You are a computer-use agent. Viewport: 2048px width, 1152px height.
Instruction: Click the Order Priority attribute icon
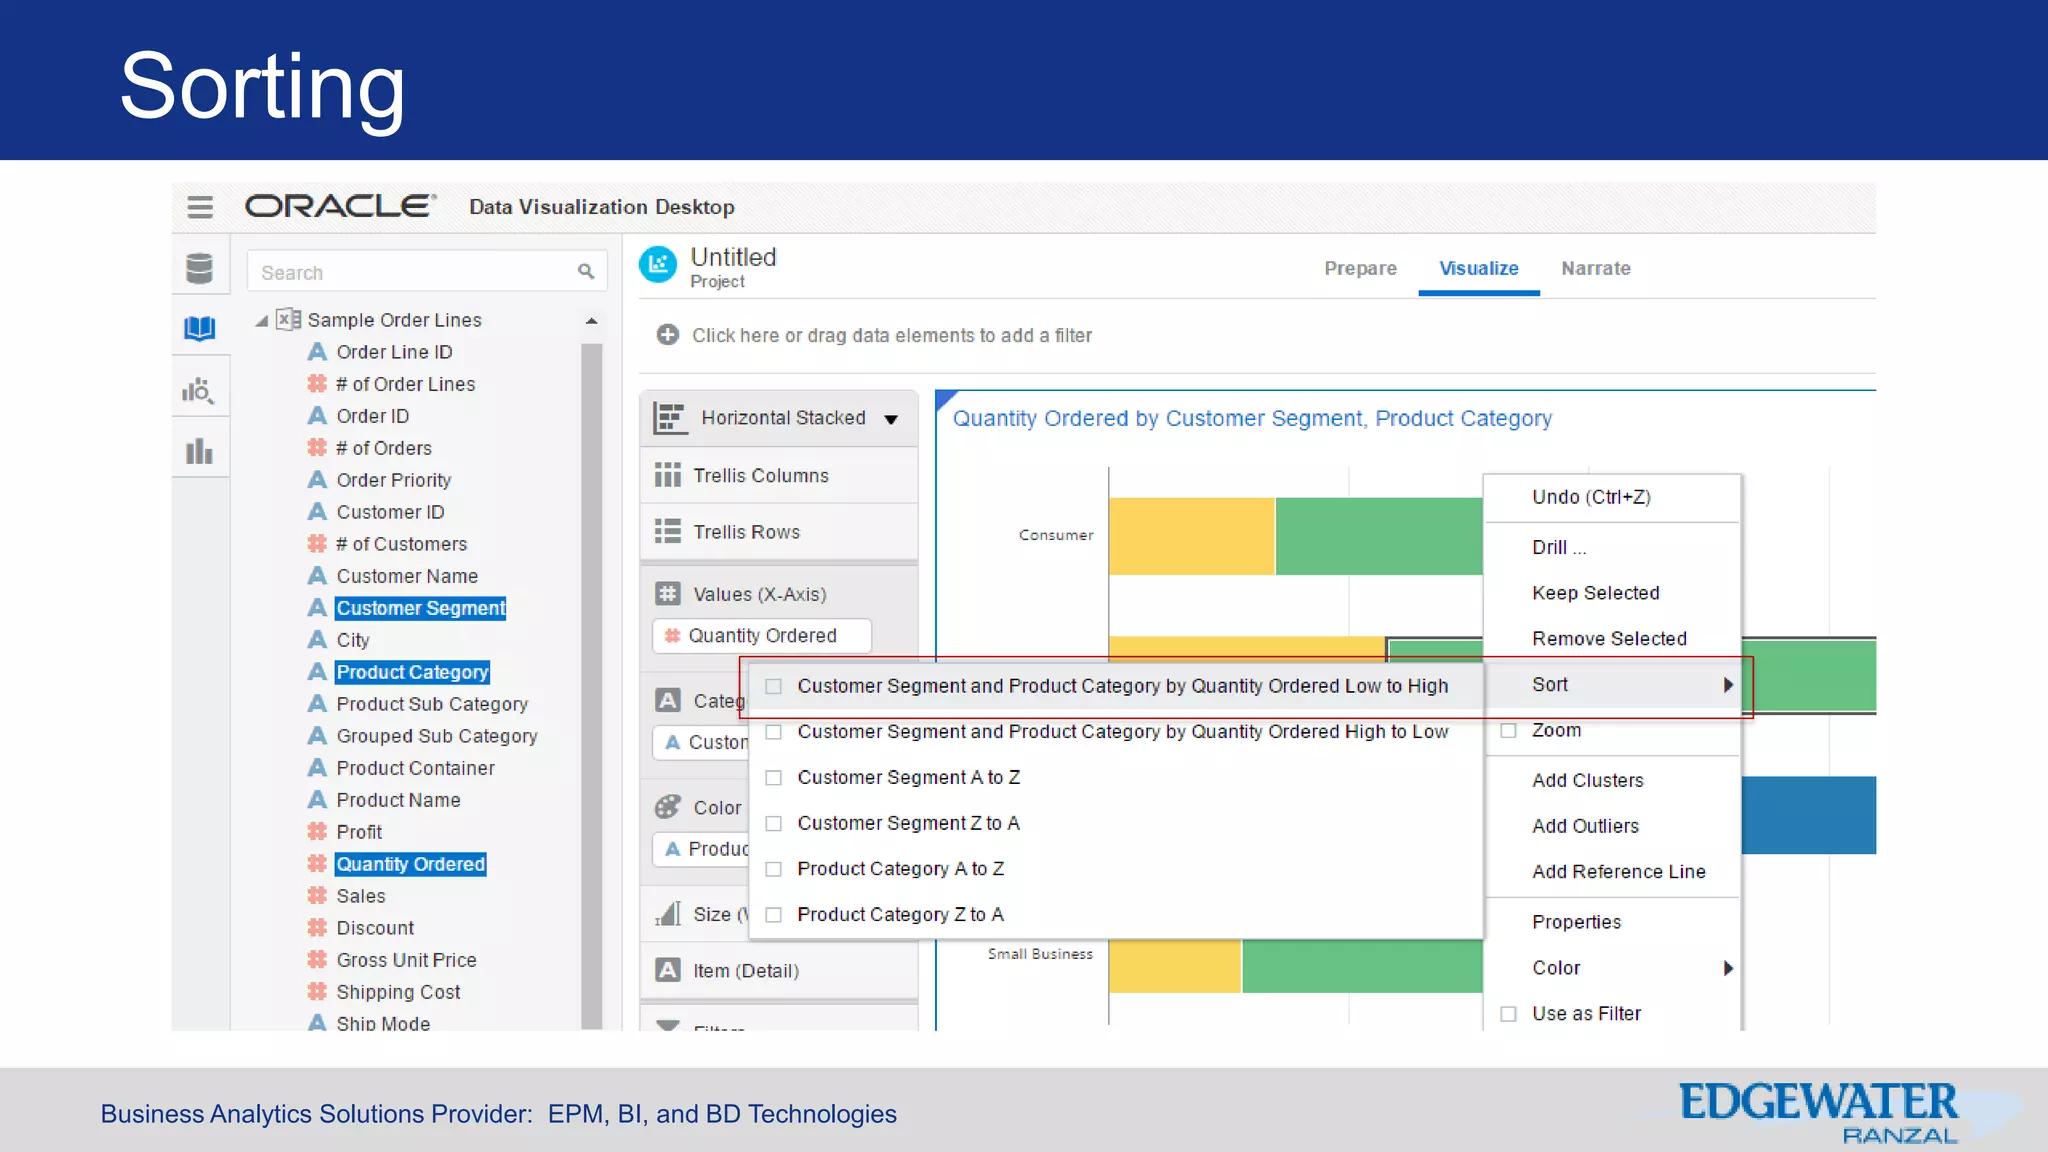point(317,480)
